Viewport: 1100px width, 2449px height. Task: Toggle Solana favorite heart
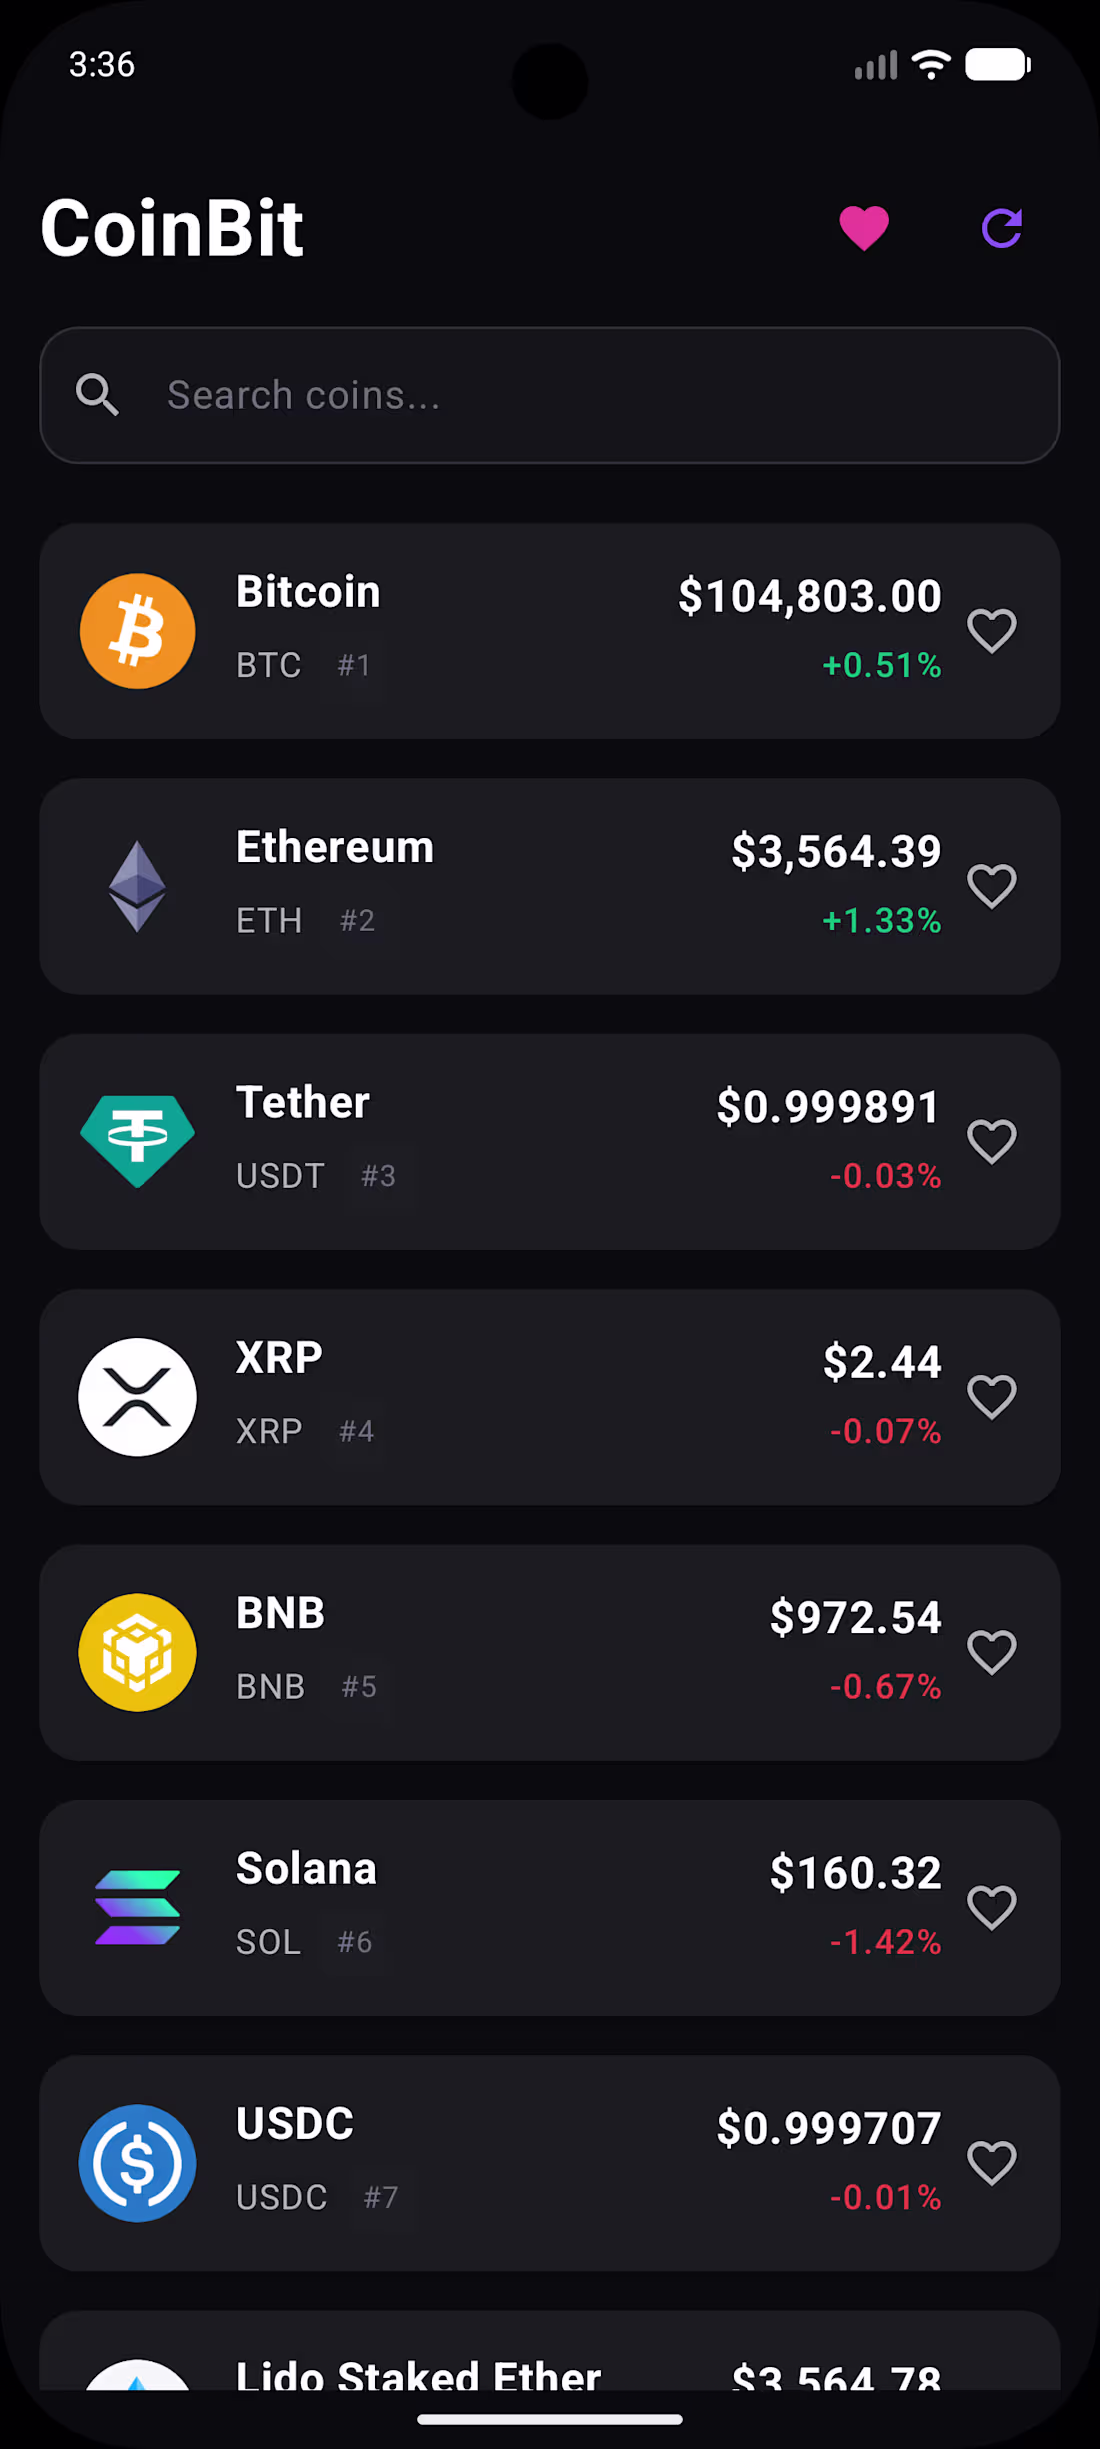992,1907
